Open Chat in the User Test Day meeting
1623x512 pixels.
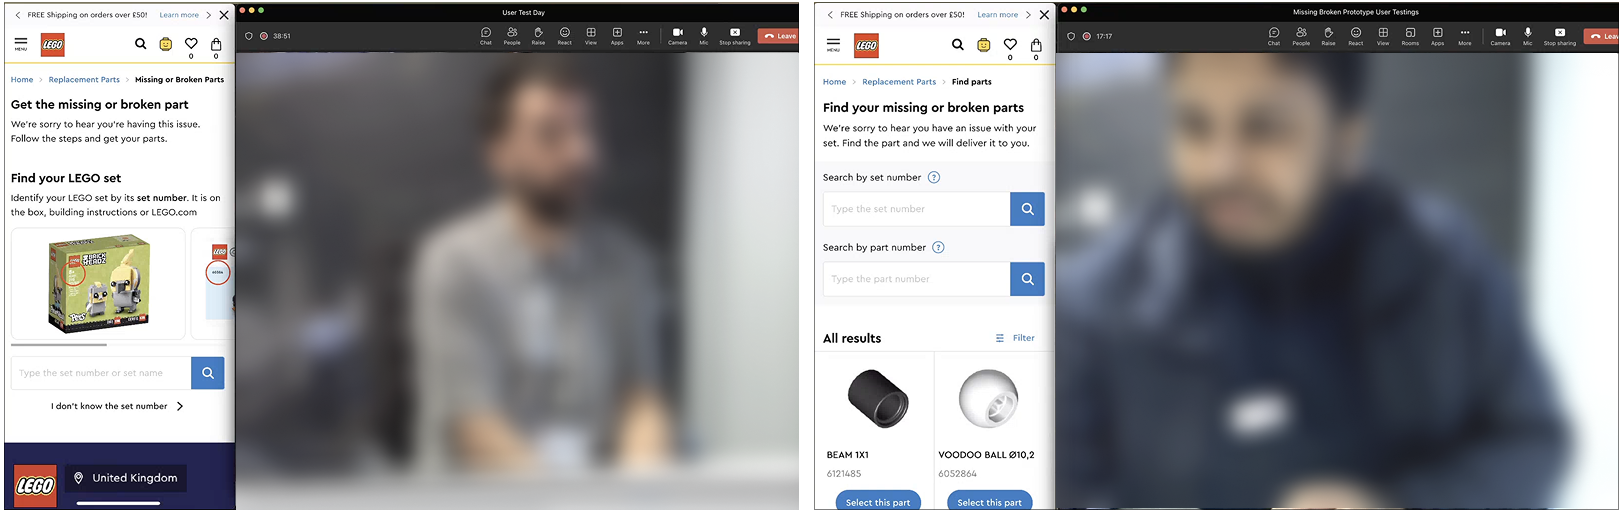pos(486,35)
